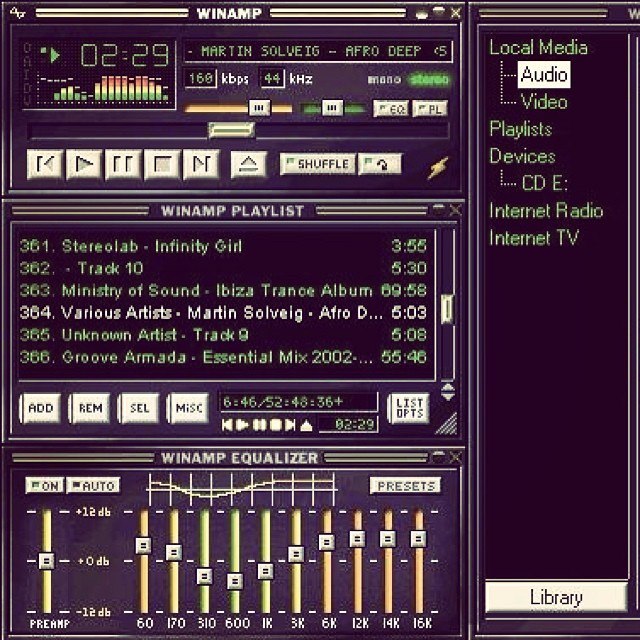Image resolution: width=640 pixels, height=640 pixels.
Task: Select Local Media in library tree
Action: [x=538, y=47]
